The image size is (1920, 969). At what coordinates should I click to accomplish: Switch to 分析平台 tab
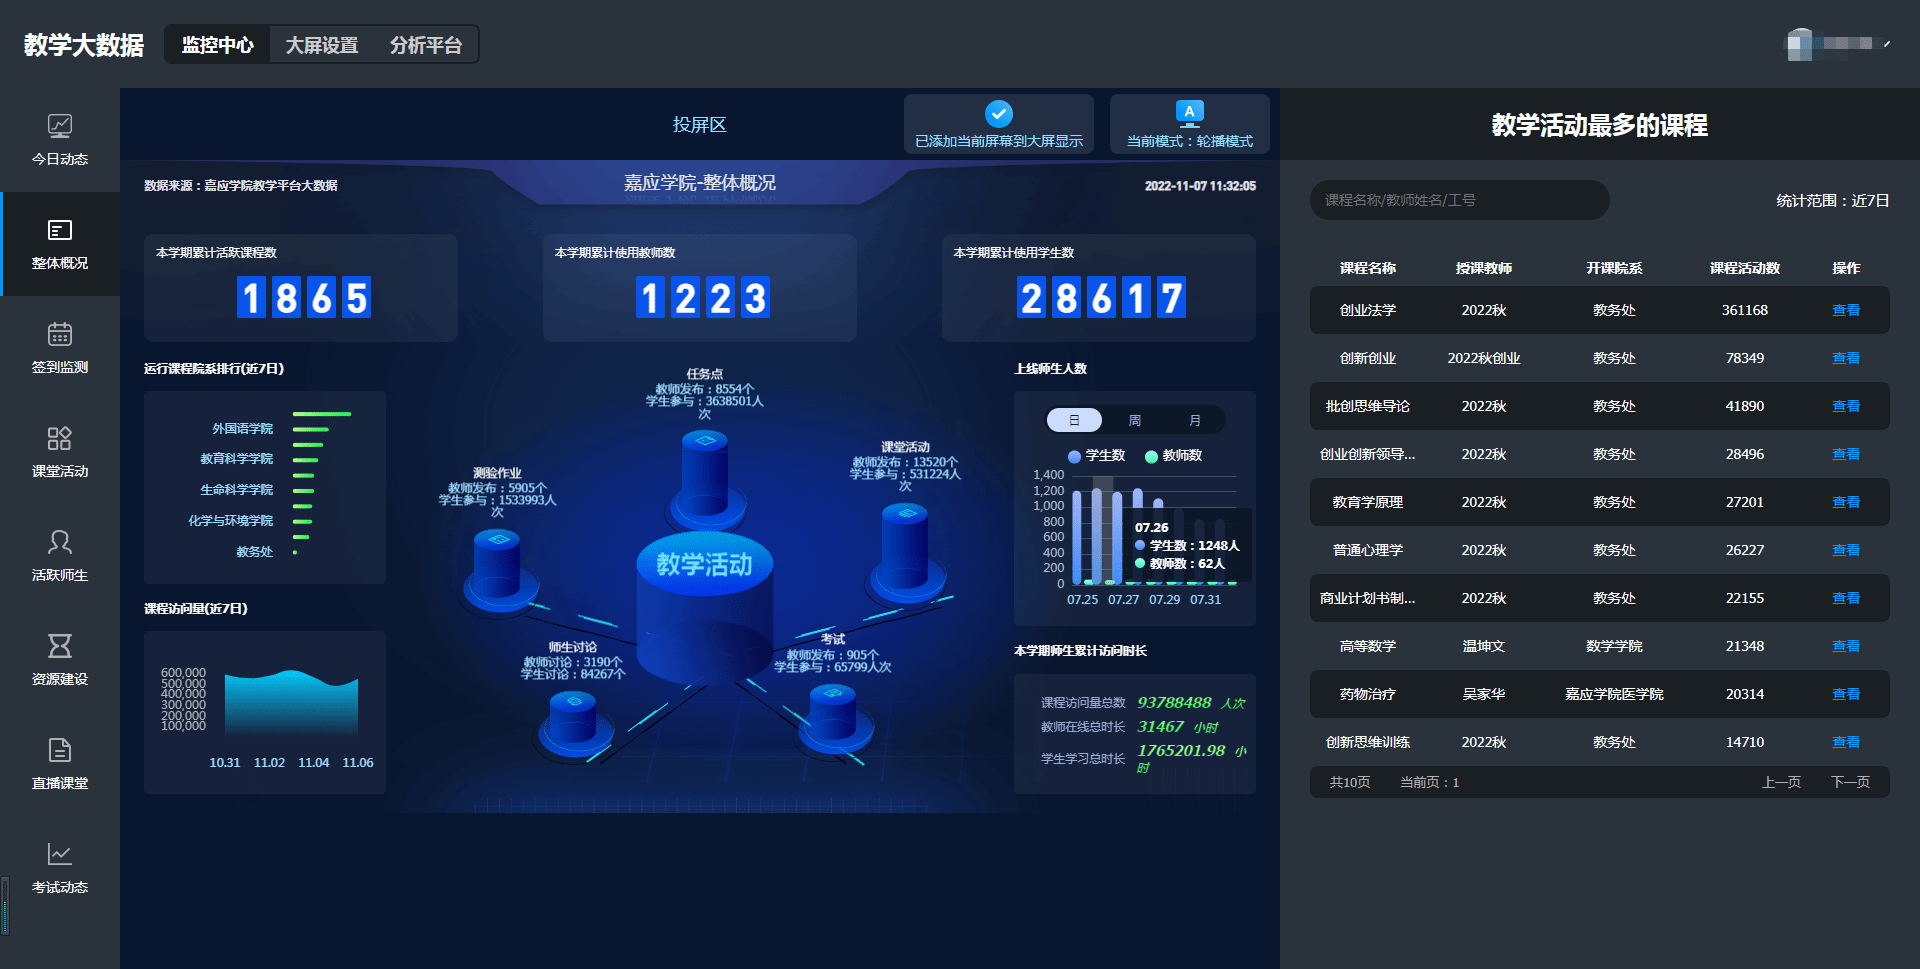click(426, 45)
